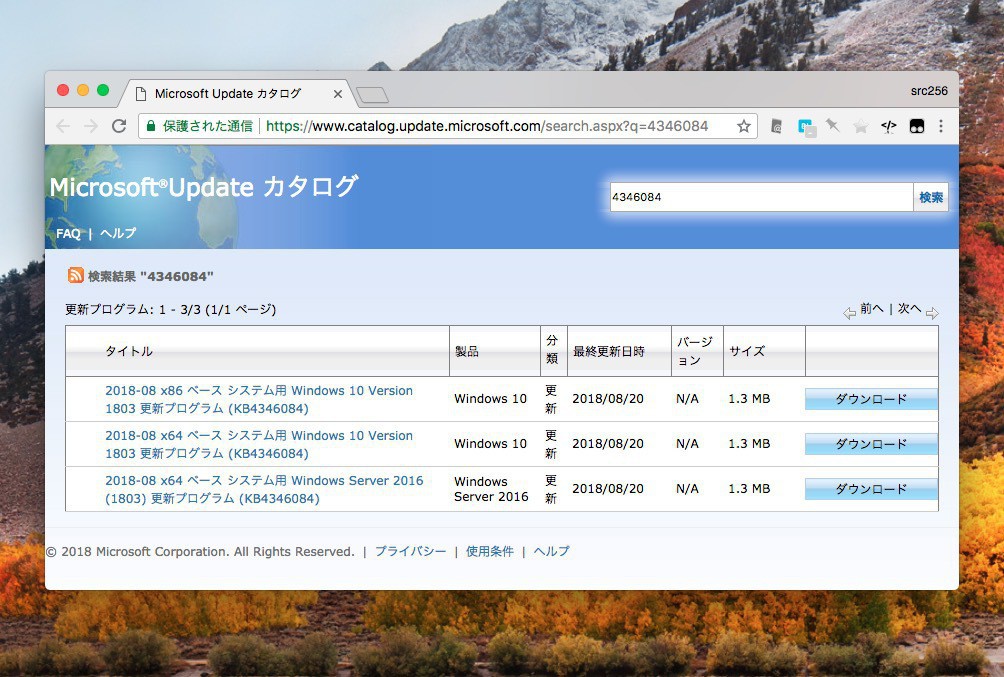Sort by バージョン column header
Image resolution: width=1004 pixels, height=677 pixels.
(x=695, y=351)
